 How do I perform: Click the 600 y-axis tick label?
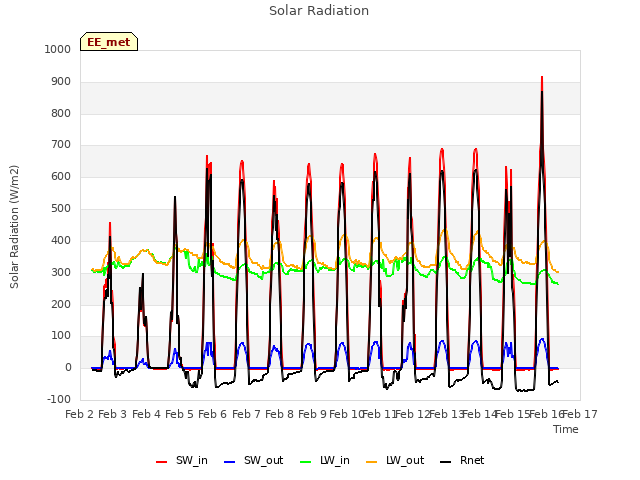click(61, 177)
